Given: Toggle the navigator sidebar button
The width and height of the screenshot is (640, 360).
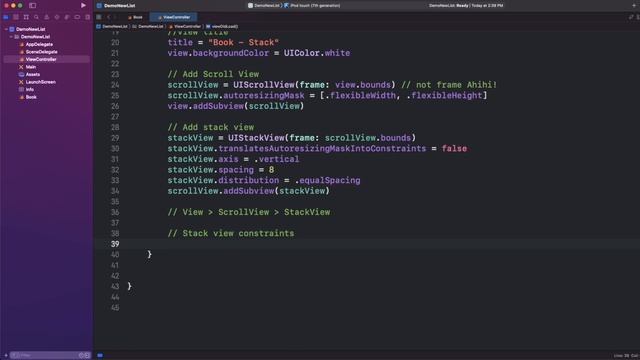Looking at the screenshot, I should 33,5.
